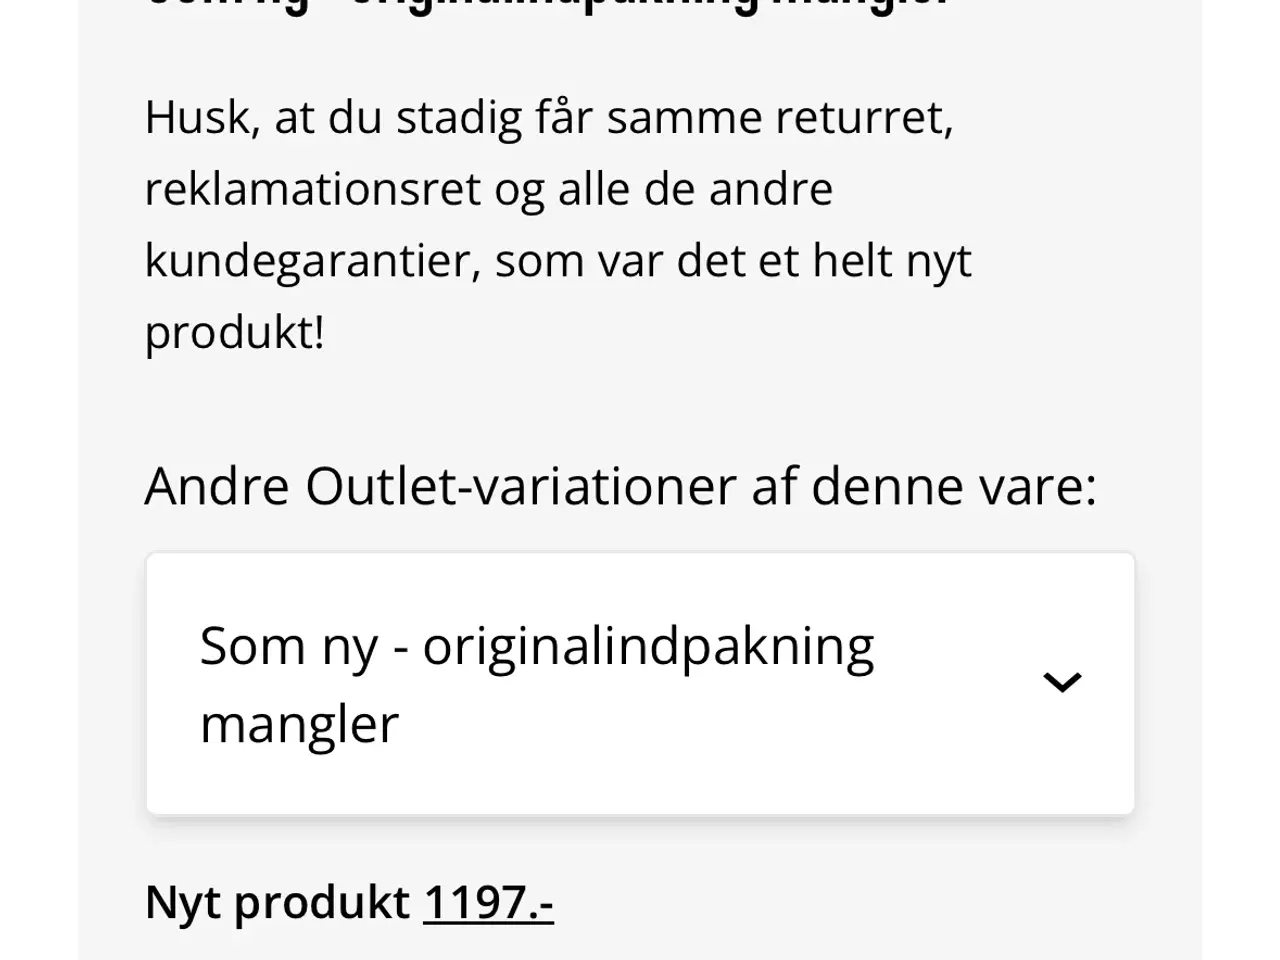
Task: Select the word "originalindpakning" in the dropdown box
Action: click(648, 647)
